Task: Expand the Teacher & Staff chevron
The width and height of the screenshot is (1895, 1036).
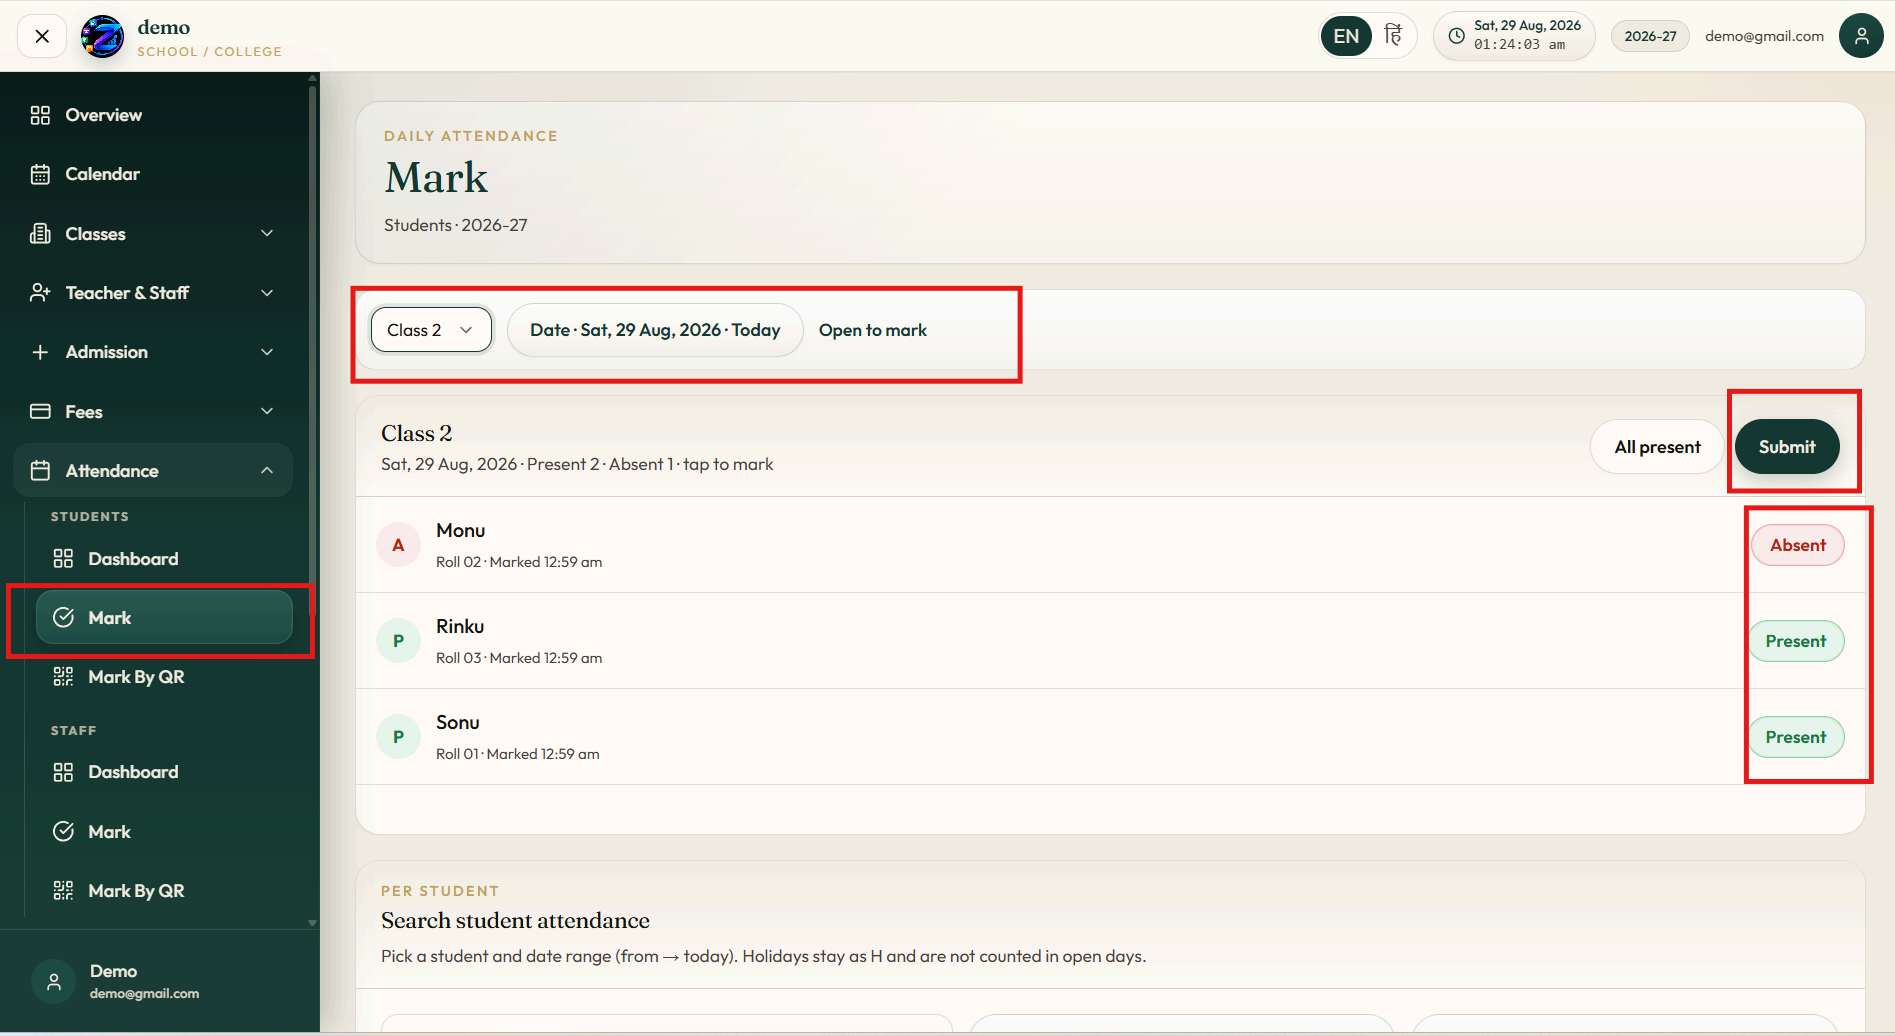Action: 267,293
